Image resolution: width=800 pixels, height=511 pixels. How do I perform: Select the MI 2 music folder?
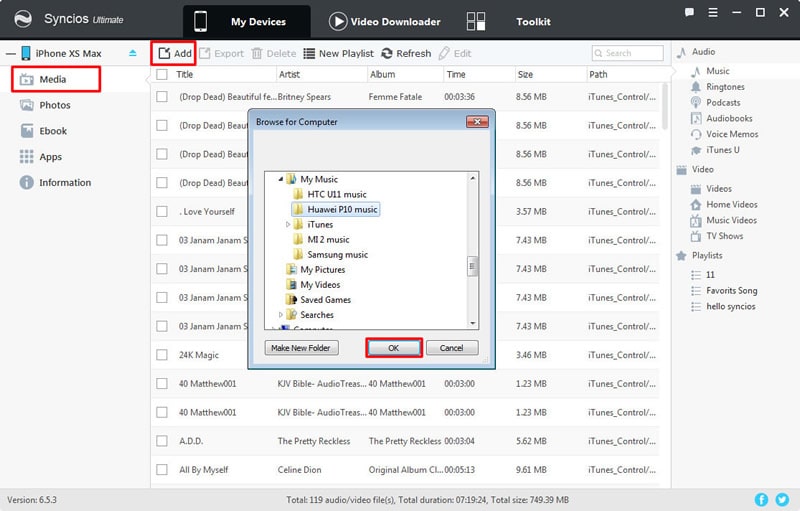tap(321, 239)
